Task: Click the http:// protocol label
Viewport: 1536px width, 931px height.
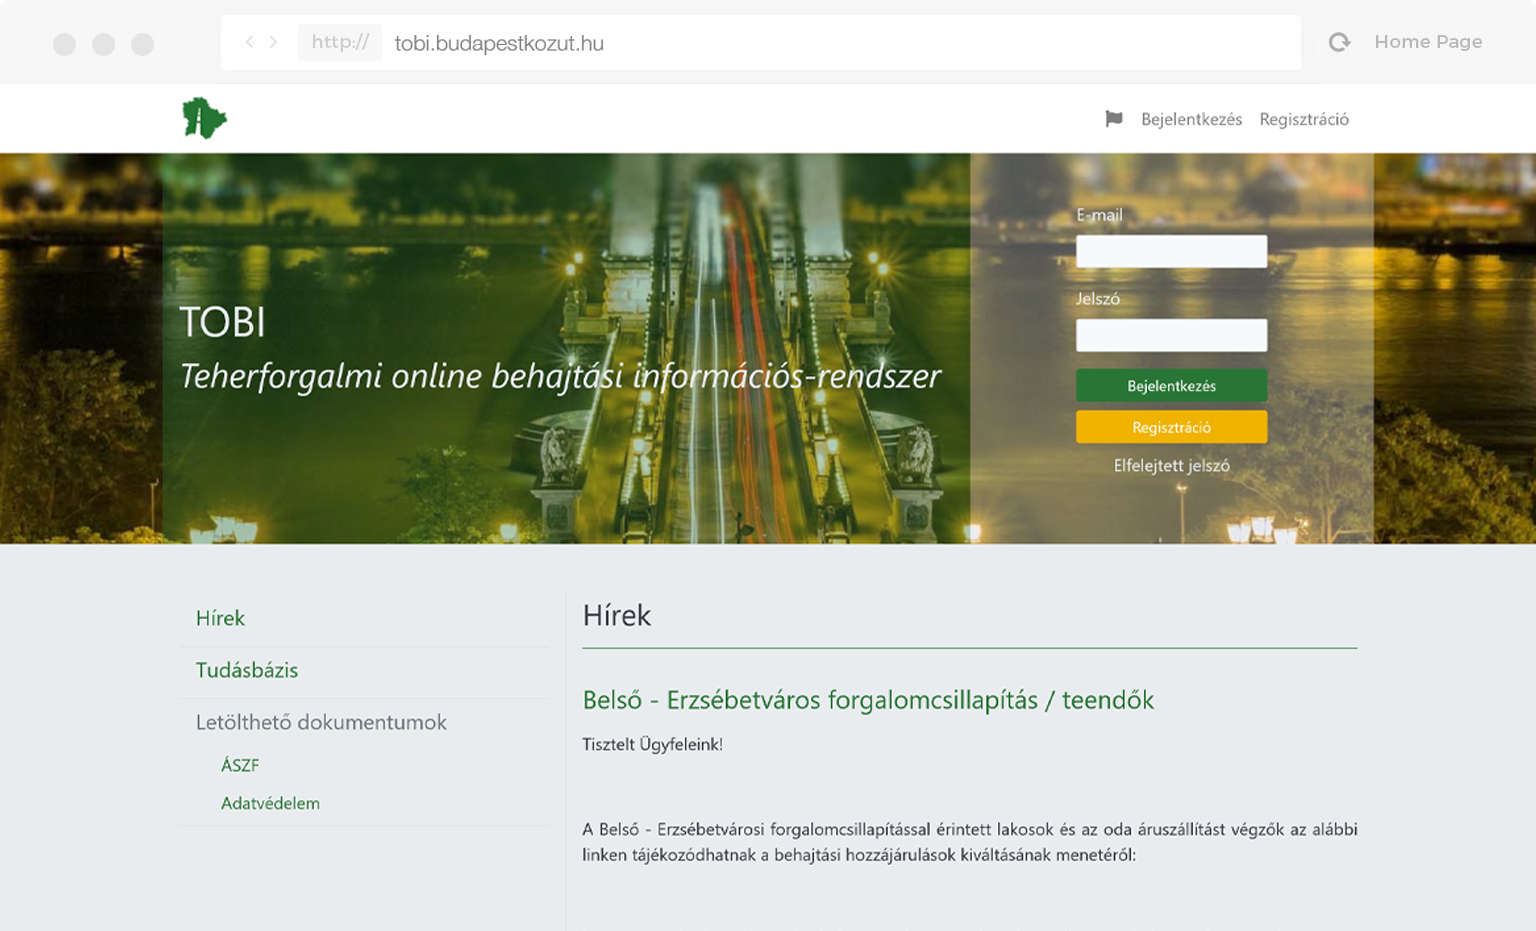Action: [340, 42]
